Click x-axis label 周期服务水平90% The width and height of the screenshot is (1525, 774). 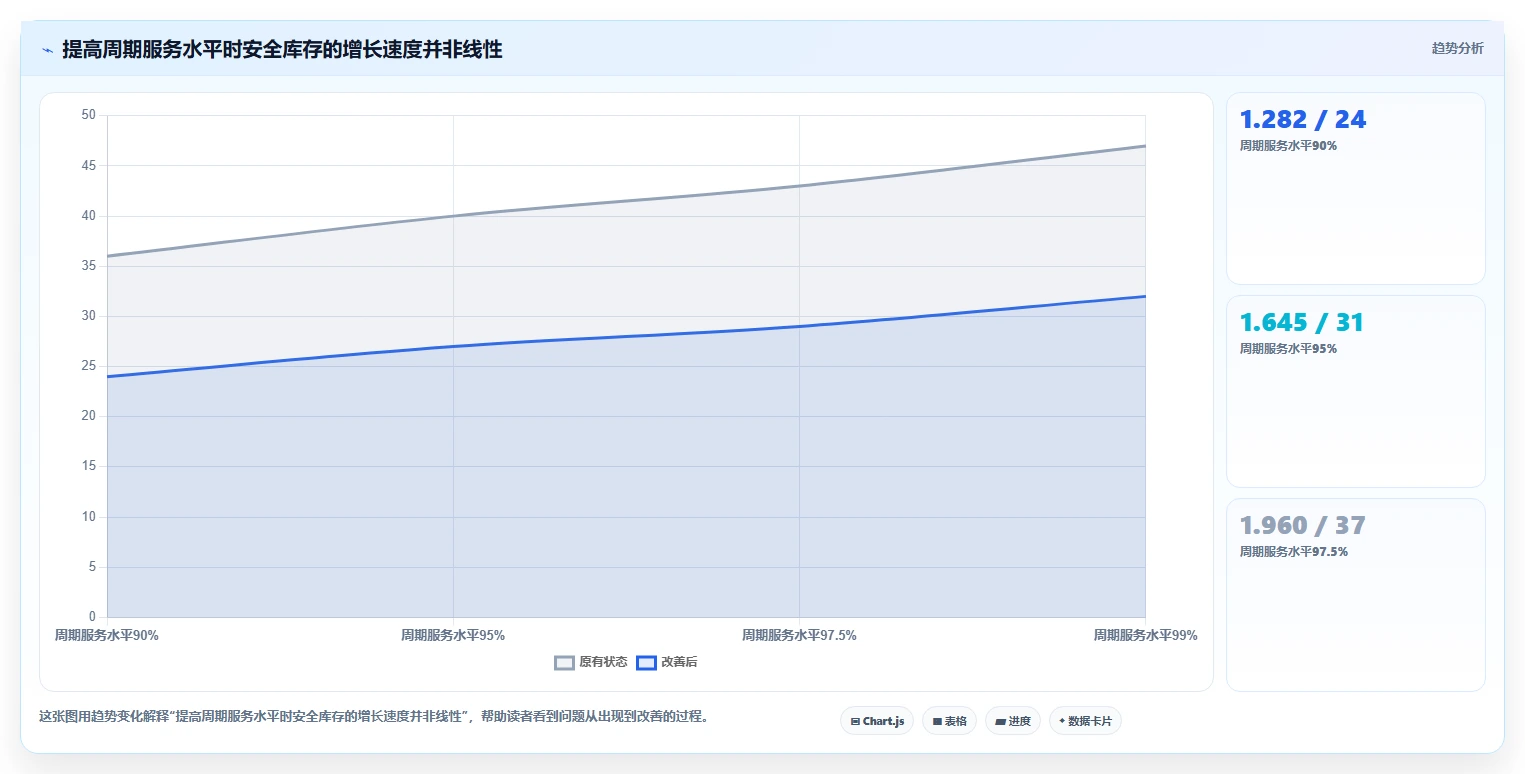(107, 635)
